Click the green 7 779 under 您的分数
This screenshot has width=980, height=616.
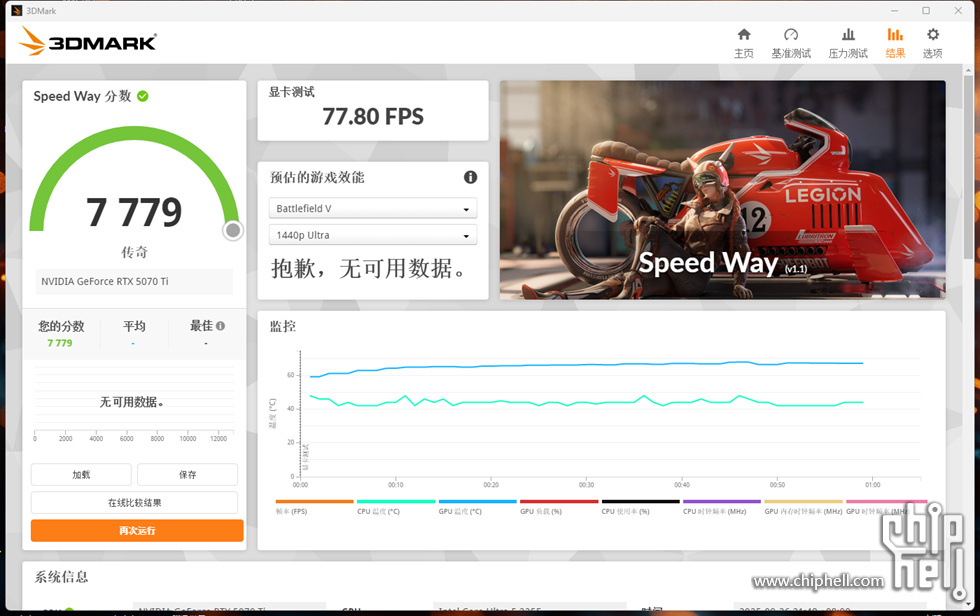(60, 343)
